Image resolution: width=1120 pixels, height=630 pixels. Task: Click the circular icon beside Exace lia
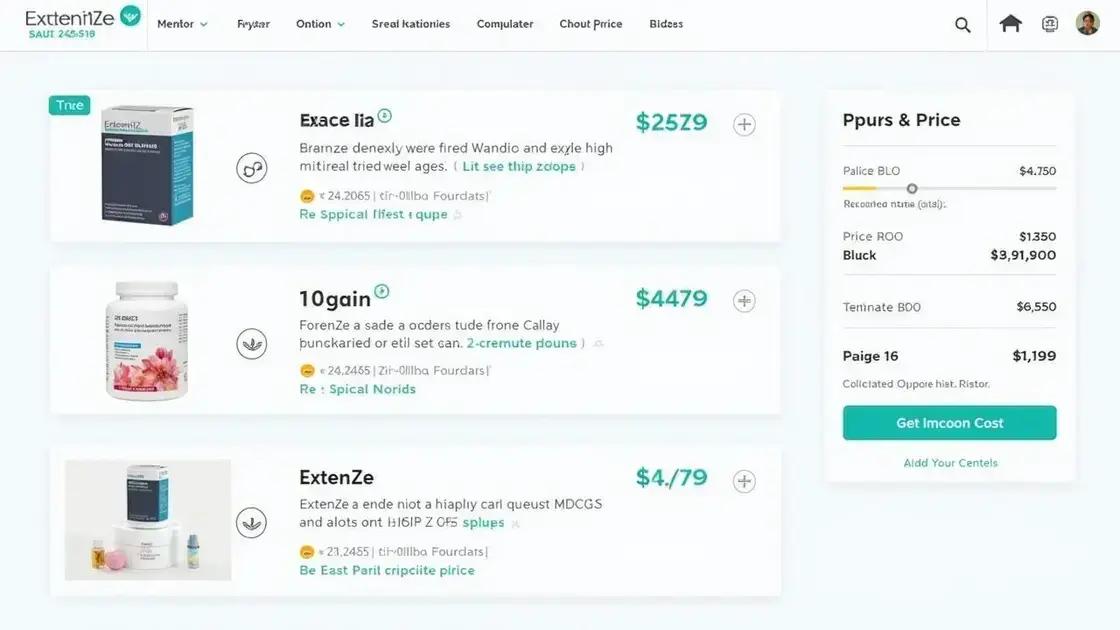(x=252, y=168)
